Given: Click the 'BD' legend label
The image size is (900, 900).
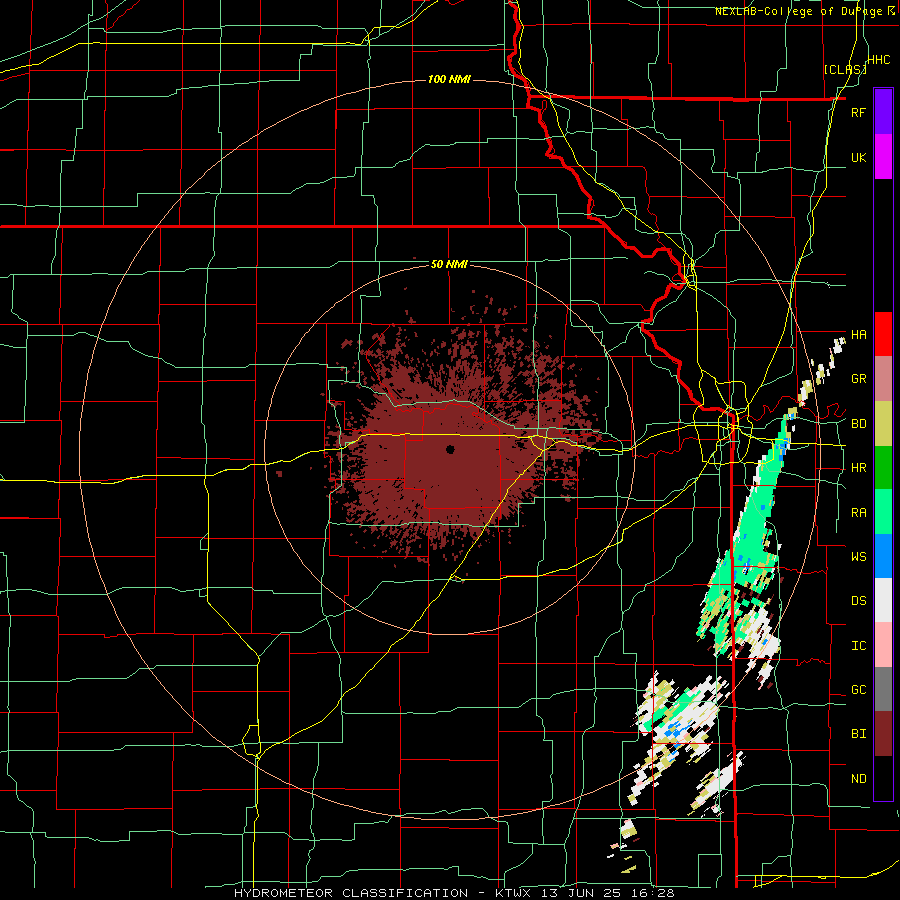Looking at the screenshot, I should (858, 424).
